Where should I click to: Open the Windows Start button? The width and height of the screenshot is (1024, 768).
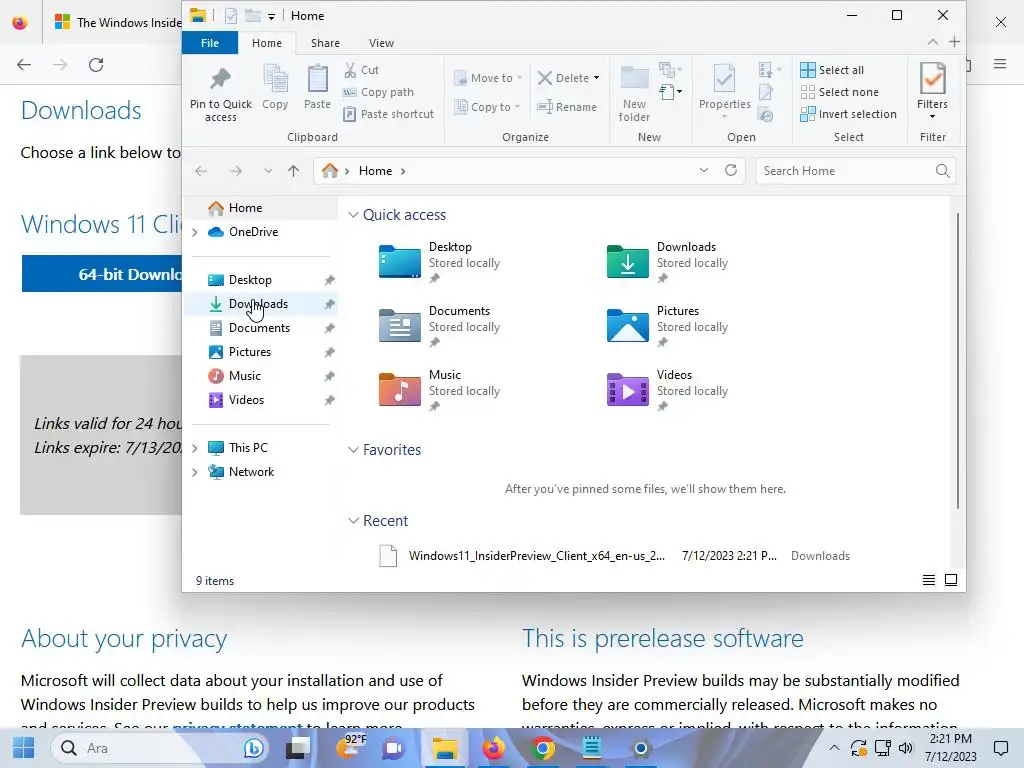24,748
